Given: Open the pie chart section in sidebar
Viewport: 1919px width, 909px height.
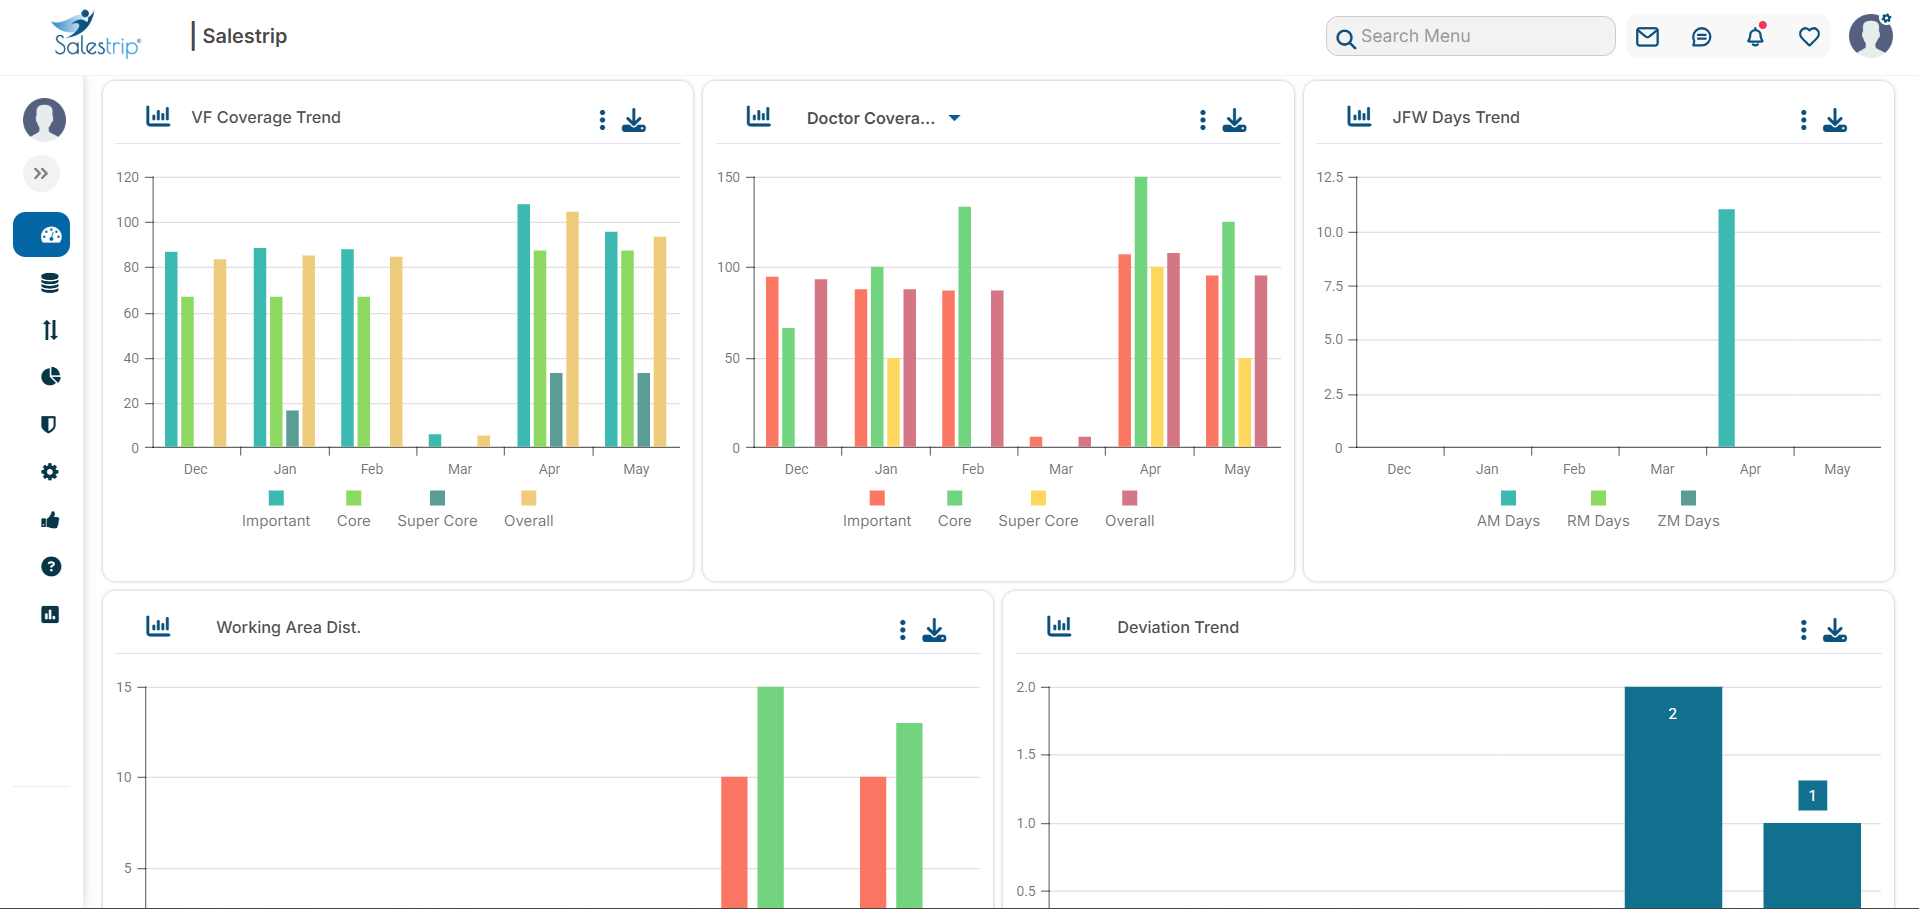Looking at the screenshot, I should [49, 377].
